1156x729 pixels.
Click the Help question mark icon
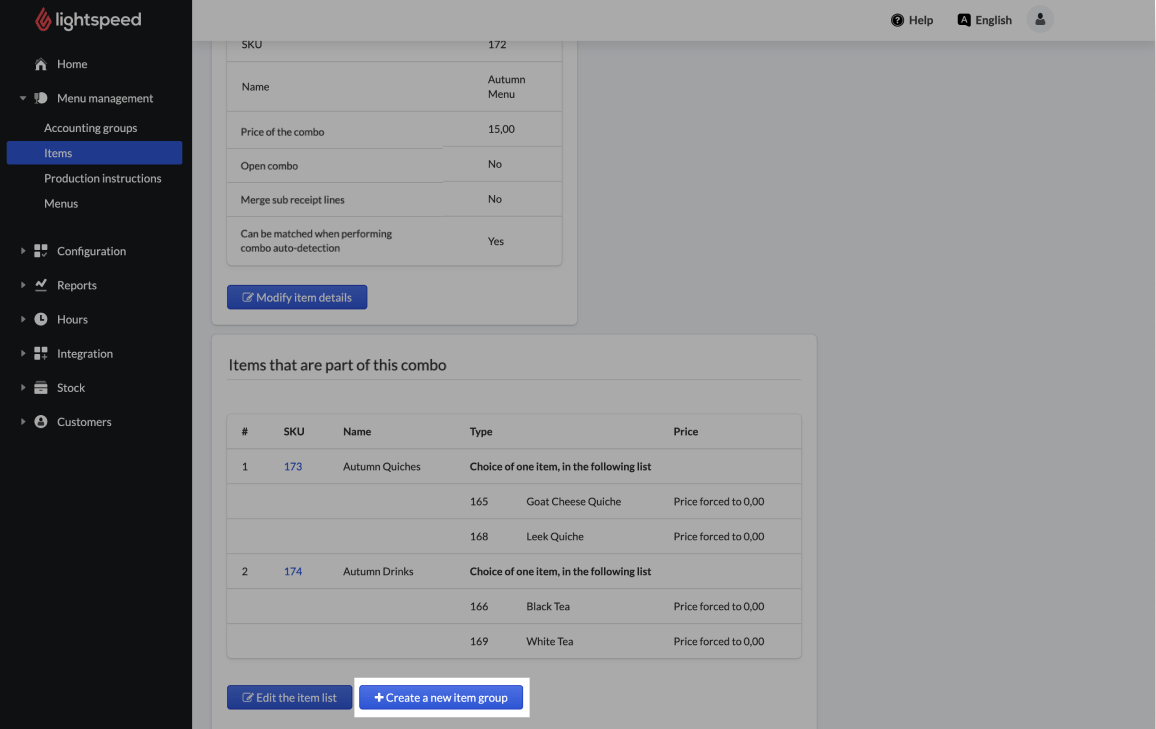(897, 20)
